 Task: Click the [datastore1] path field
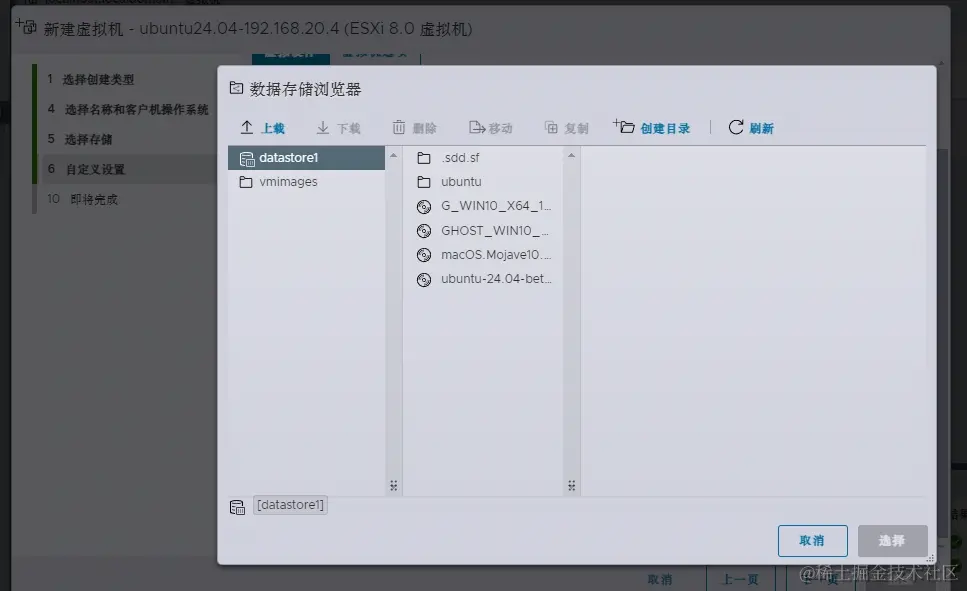(x=290, y=505)
